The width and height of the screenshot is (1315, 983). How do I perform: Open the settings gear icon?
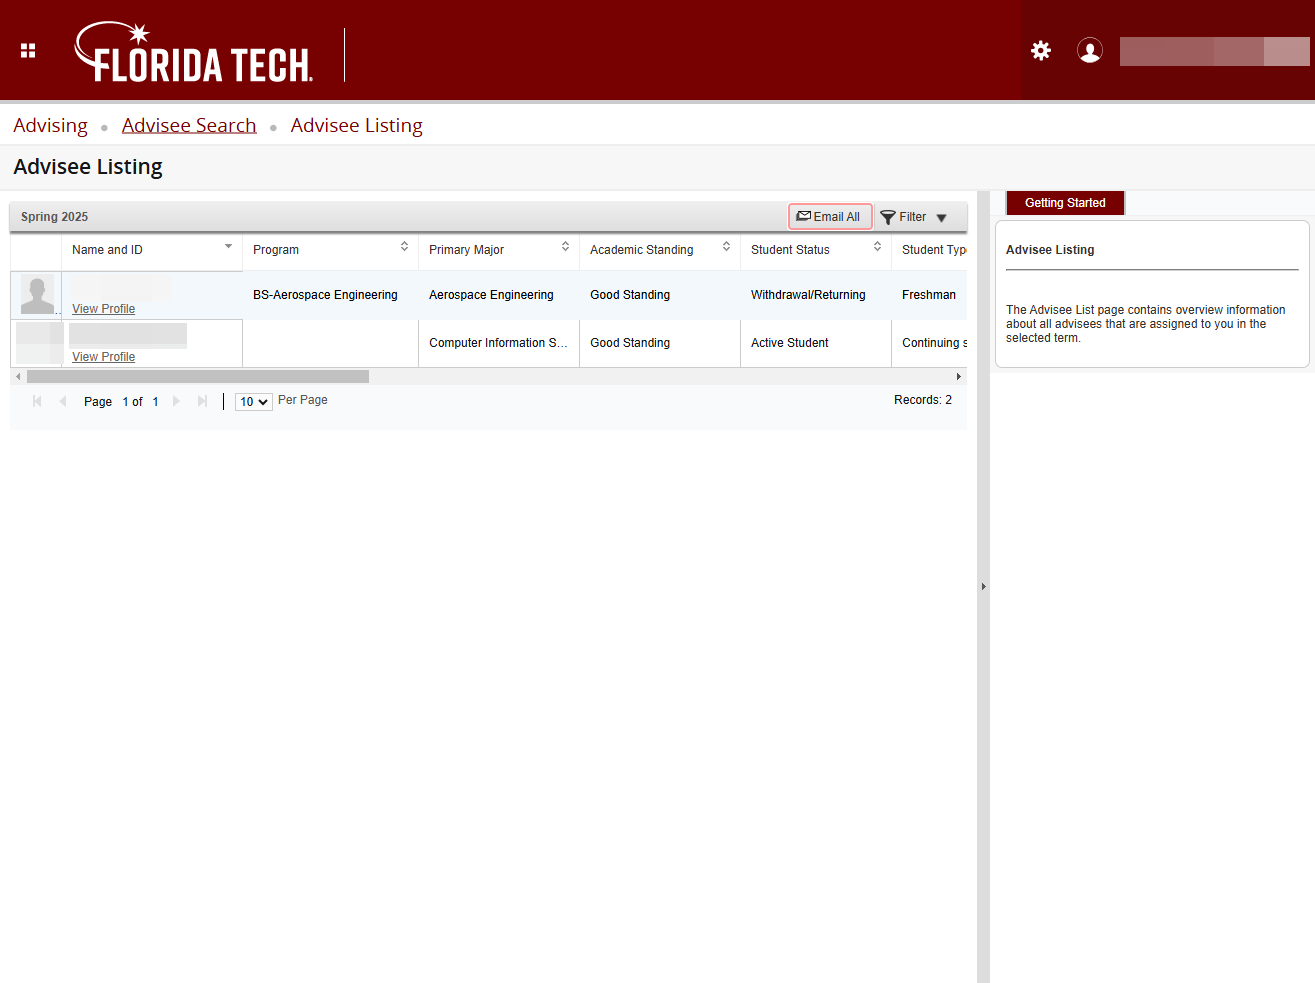pos(1041,50)
